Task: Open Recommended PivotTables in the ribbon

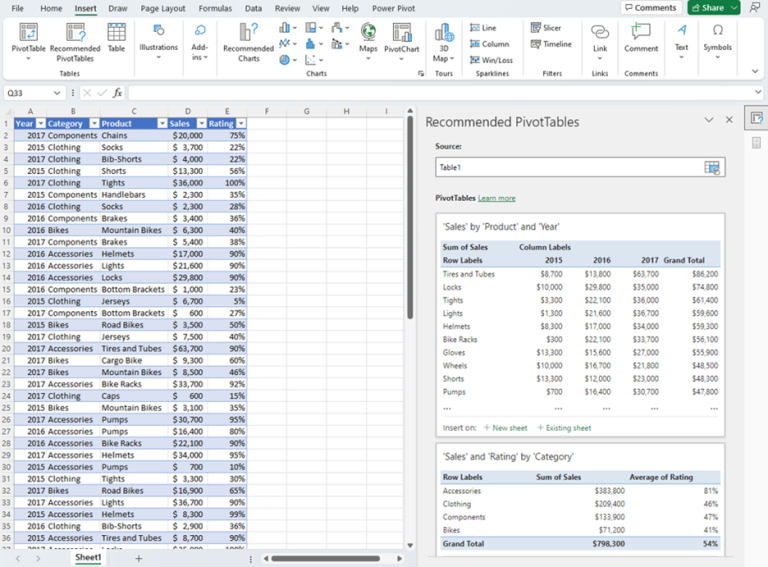Action: click(x=75, y=43)
